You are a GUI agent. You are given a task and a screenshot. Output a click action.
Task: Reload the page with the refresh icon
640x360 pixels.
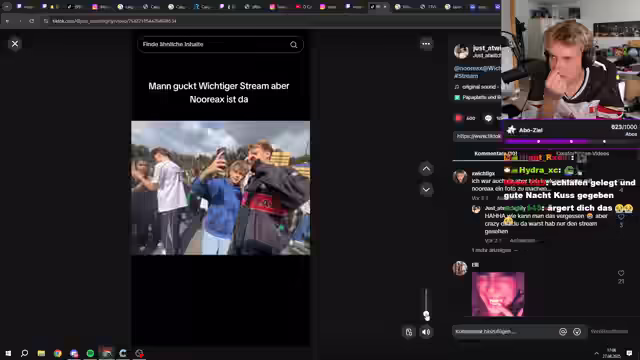31,21
